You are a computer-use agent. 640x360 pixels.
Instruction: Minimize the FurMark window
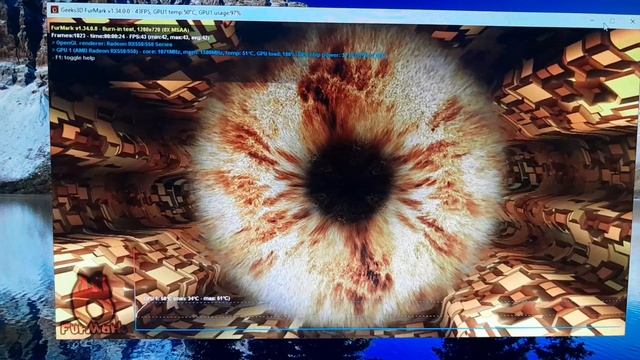click(x=592, y=20)
